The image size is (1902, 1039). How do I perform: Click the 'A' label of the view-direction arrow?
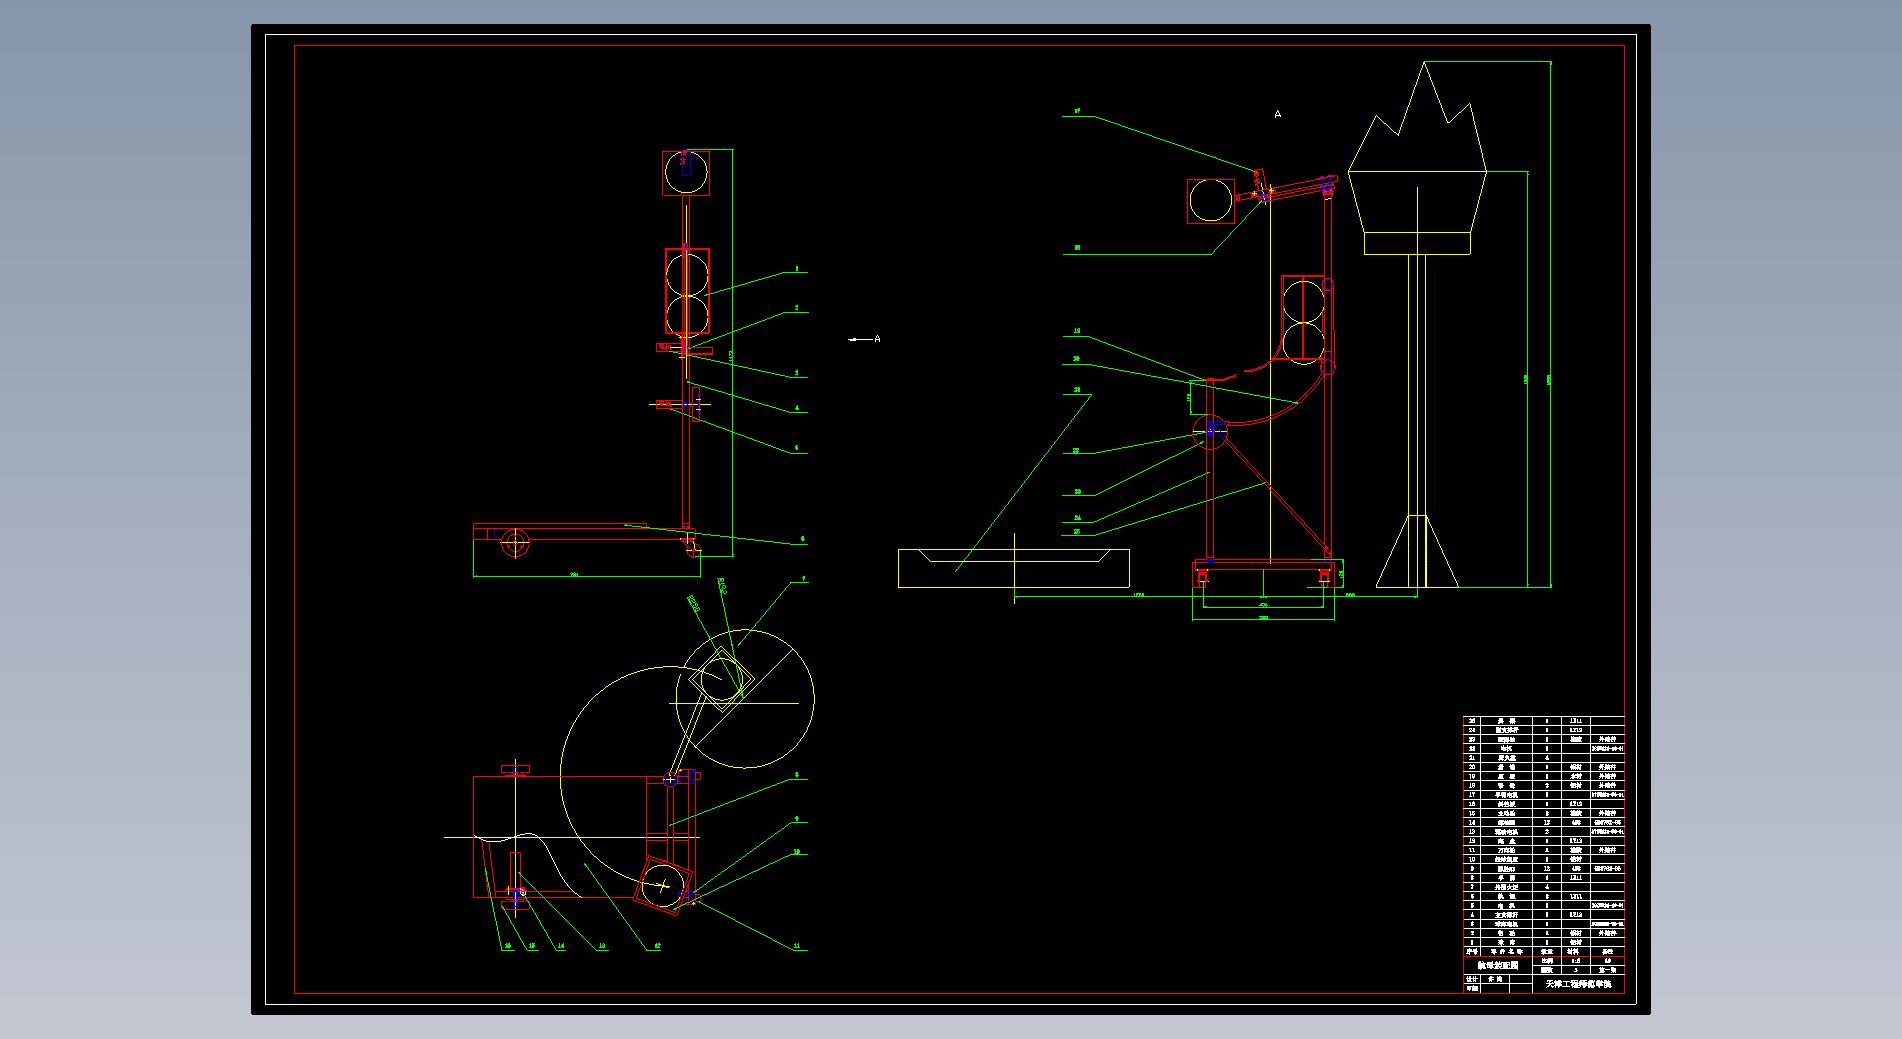[x=877, y=339]
